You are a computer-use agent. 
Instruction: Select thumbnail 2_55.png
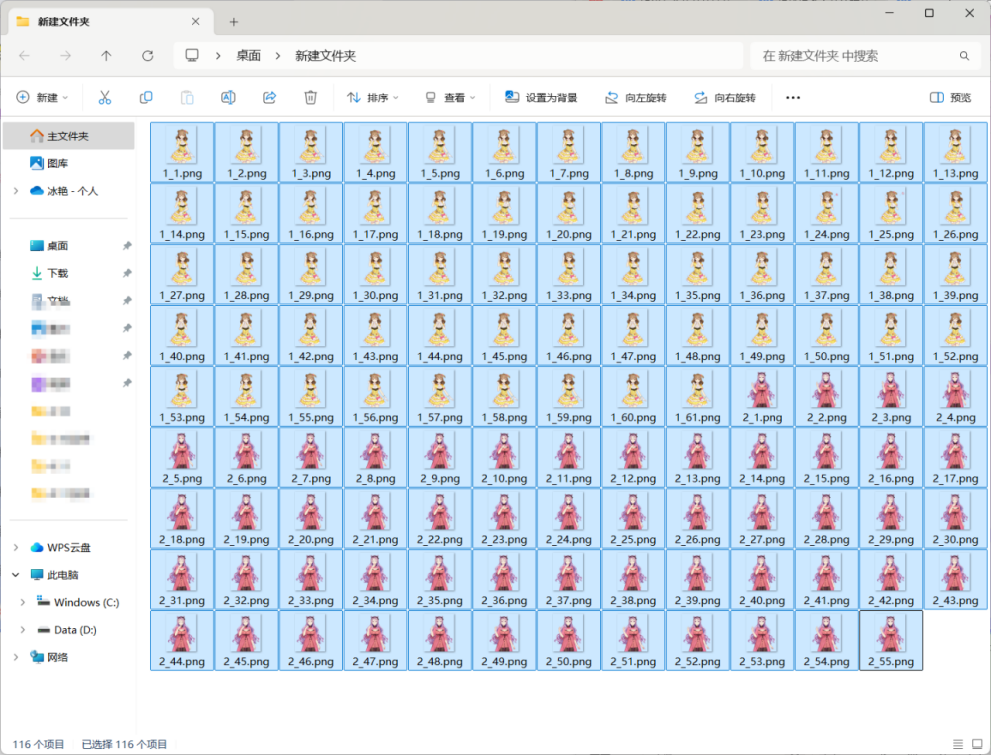click(x=891, y=641)
